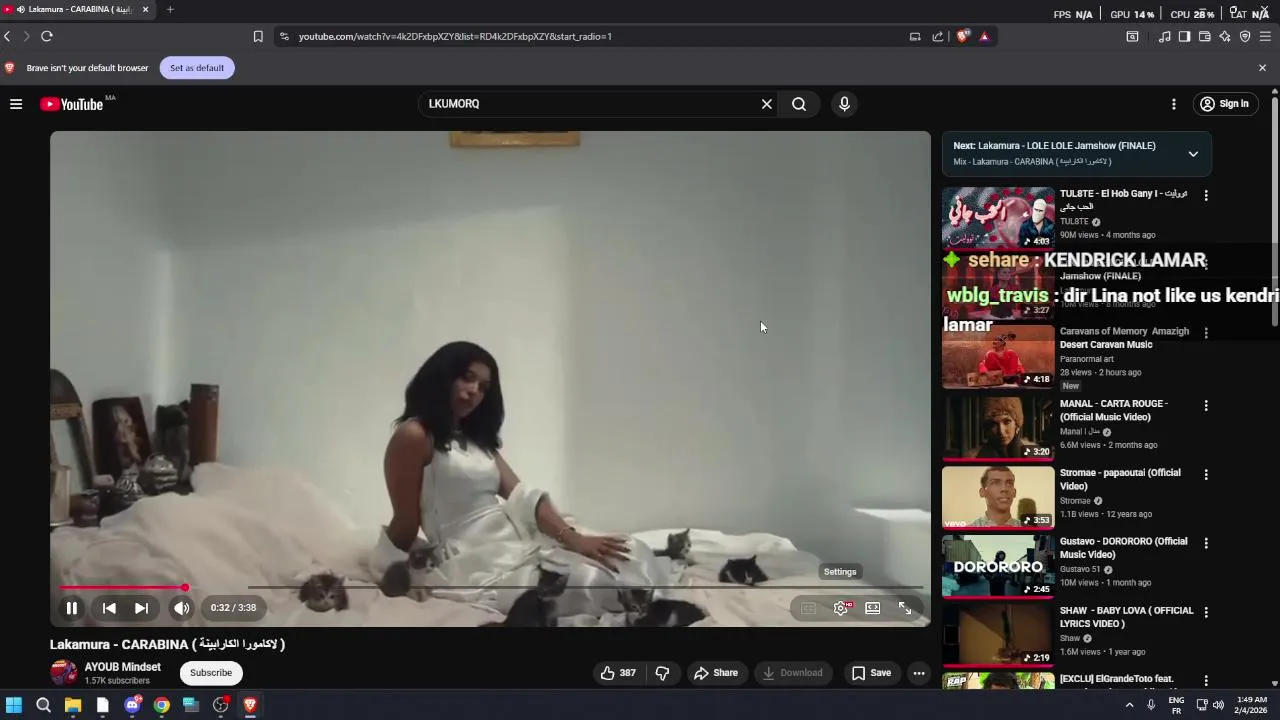Open the Windows Start menu

14,705
